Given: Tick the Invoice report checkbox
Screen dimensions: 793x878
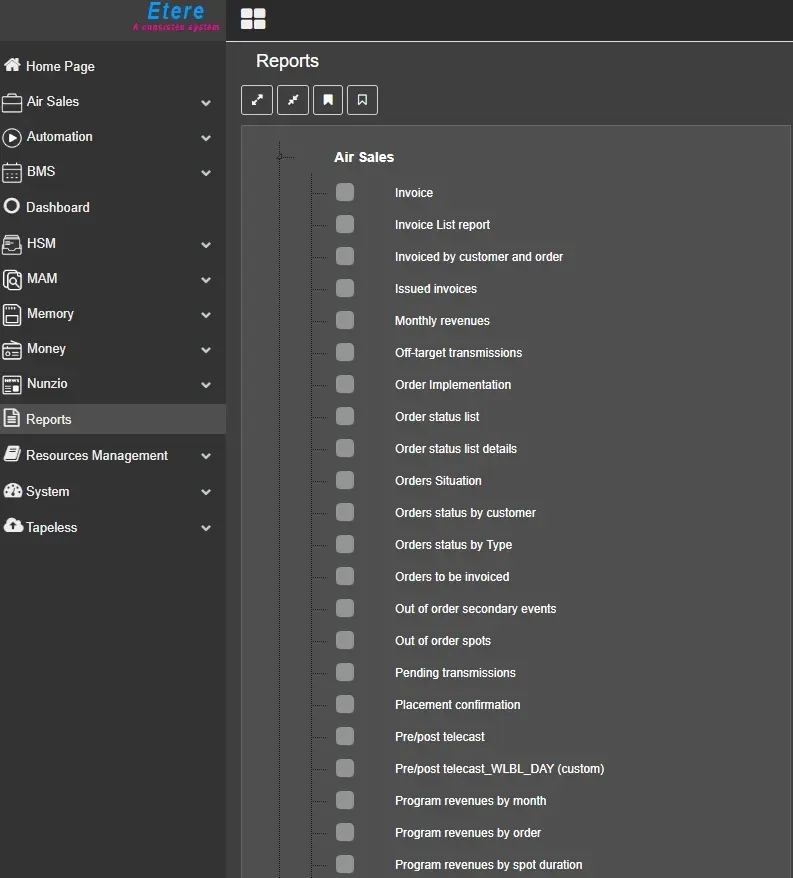Looking at the screenshot, I should pyautogui.click(x=345, y=193).
